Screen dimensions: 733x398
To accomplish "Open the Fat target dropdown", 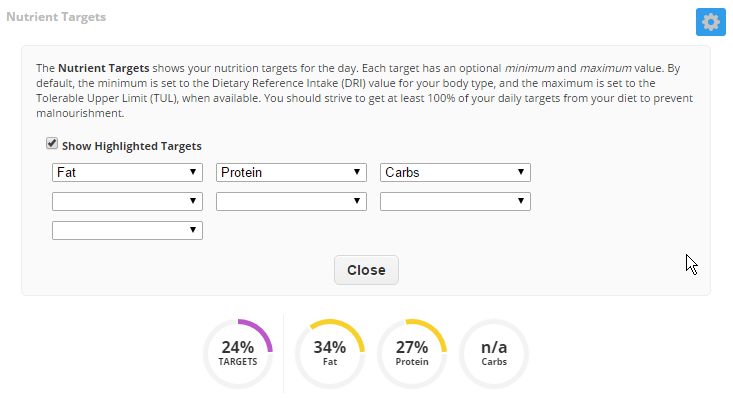I will click(x=127, y=173).
